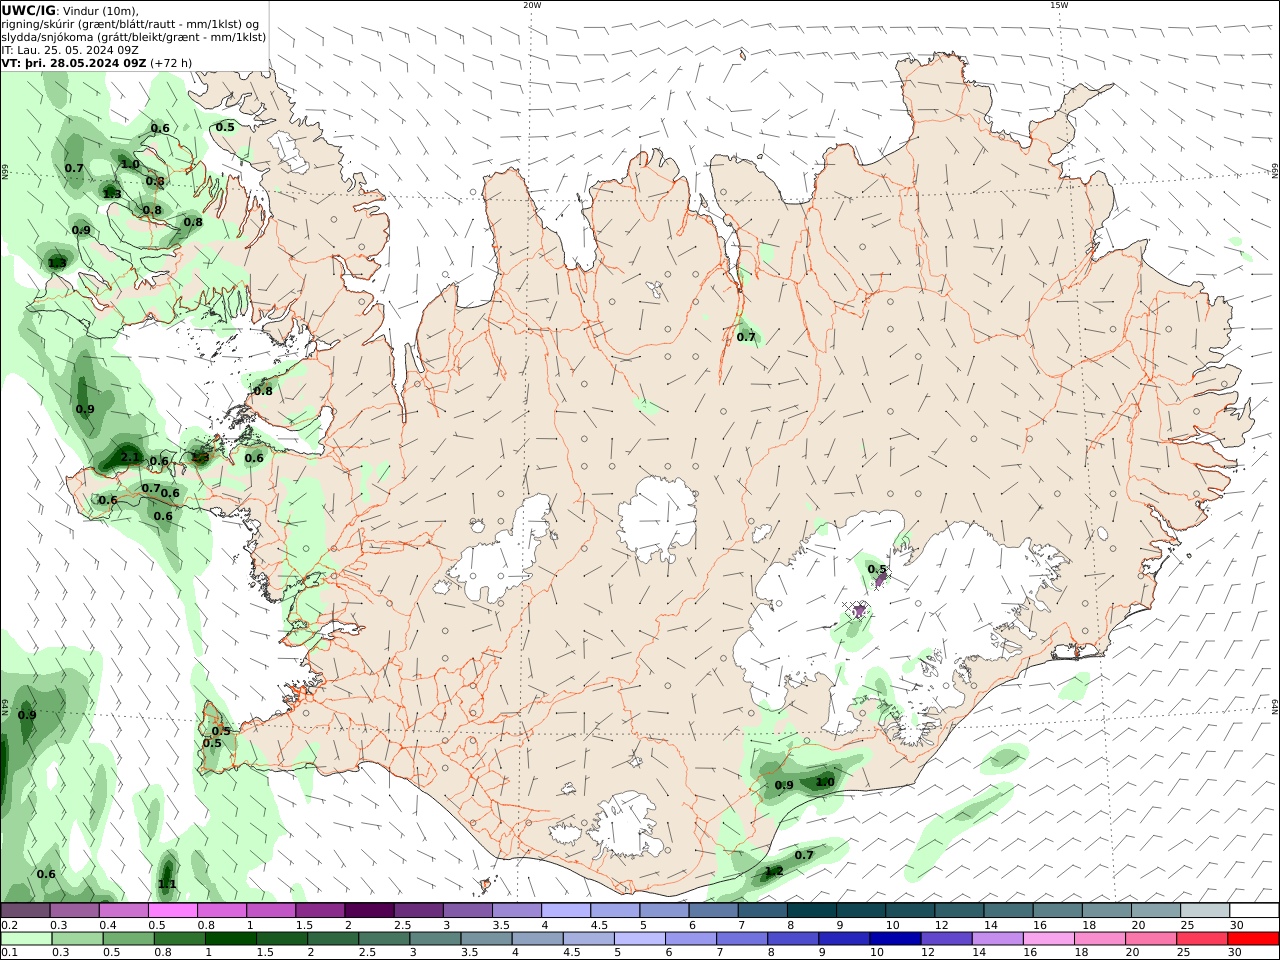The width and height of the screenshot is (1280, 960).
Task: Pick the lightest green 0.1 rain swatch
Action: (26, 939)
